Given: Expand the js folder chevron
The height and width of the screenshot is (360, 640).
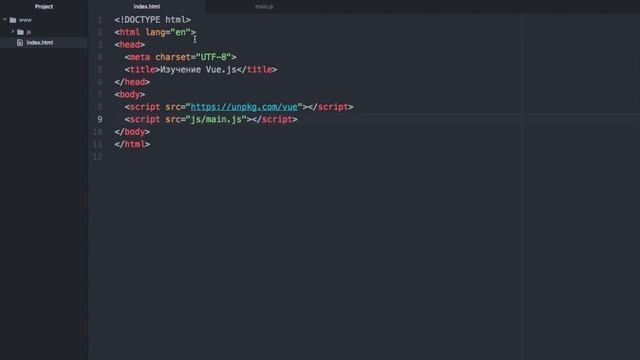Looking at the screenshot, I should 12,31.
